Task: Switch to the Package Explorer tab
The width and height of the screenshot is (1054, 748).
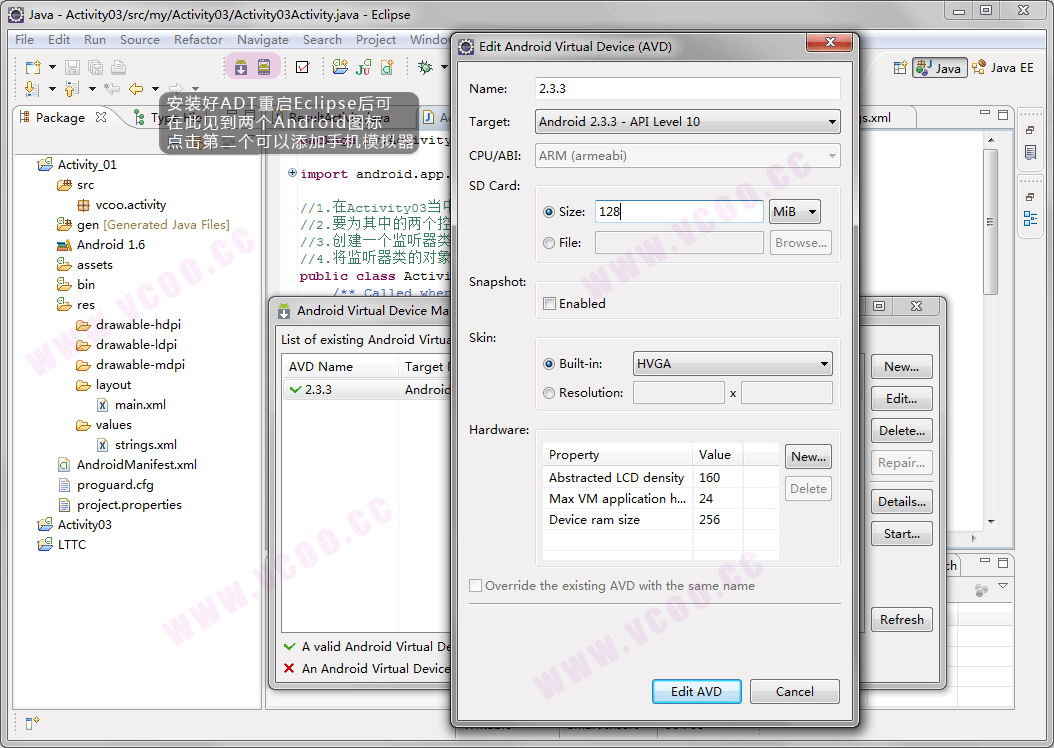Action: coord(60,118)
